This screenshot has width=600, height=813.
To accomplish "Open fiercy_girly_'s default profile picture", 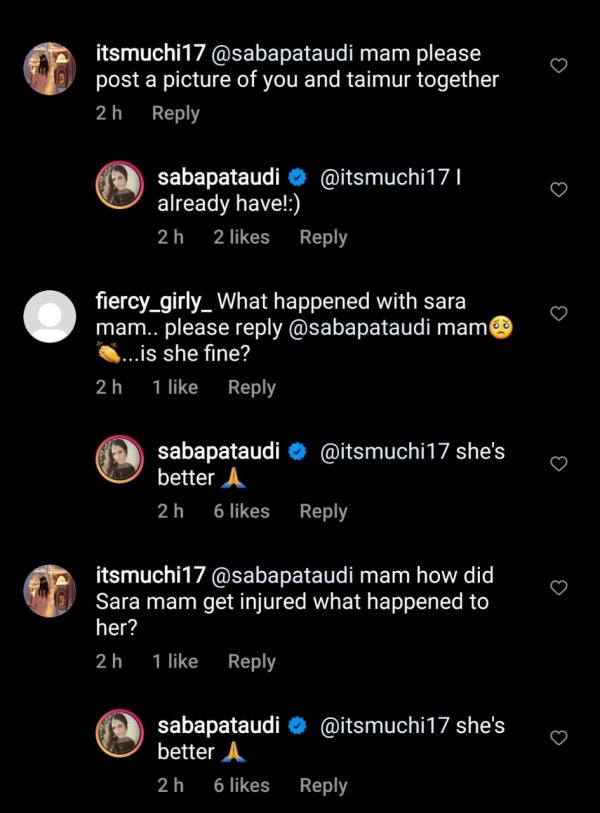I will click(x=49, y=317).
